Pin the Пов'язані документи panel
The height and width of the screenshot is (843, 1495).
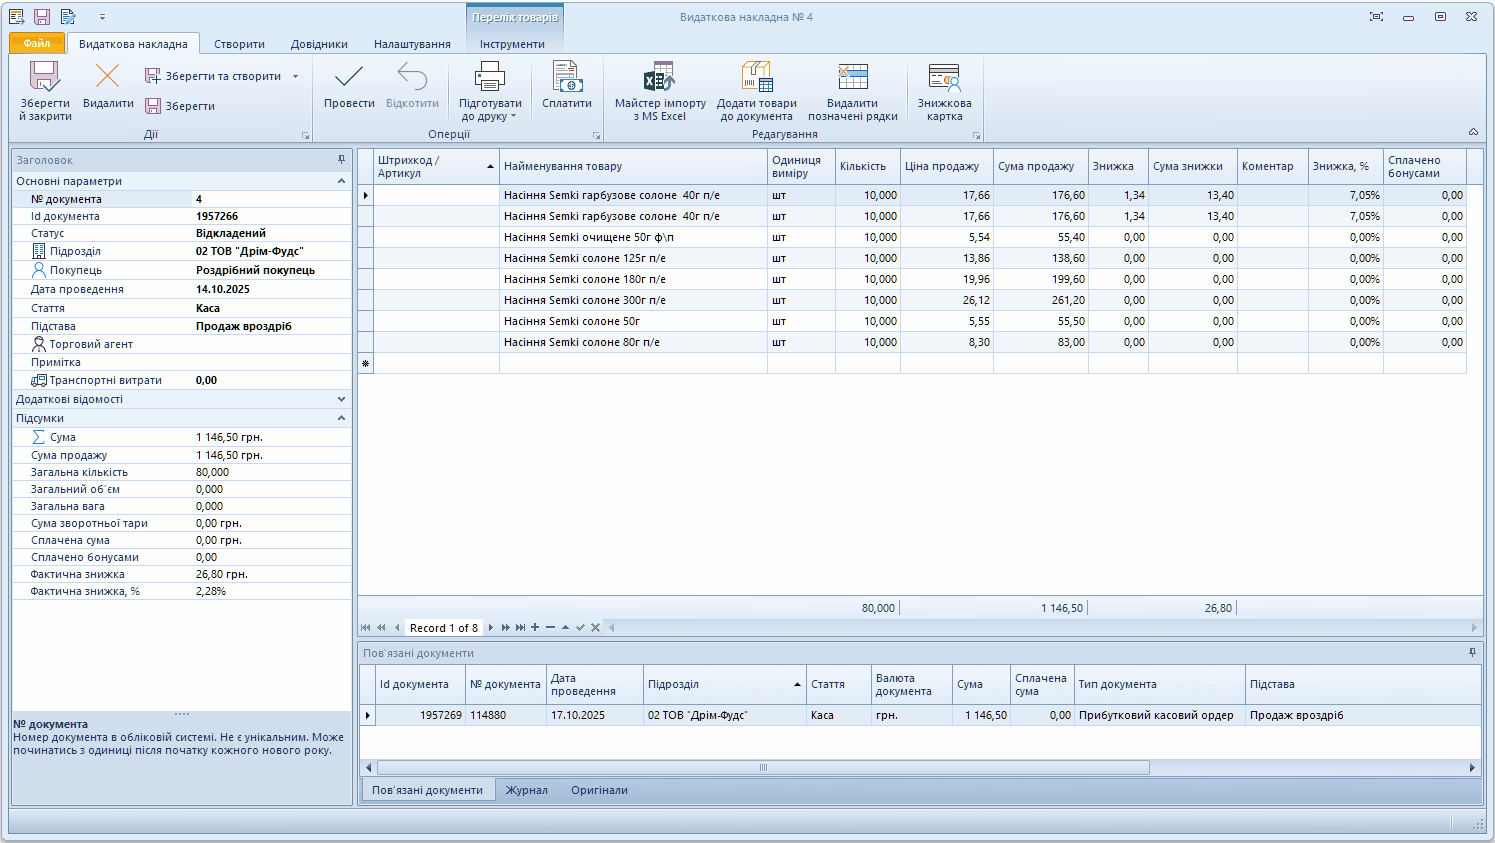pyautogui.click(x=1472, y=653)
